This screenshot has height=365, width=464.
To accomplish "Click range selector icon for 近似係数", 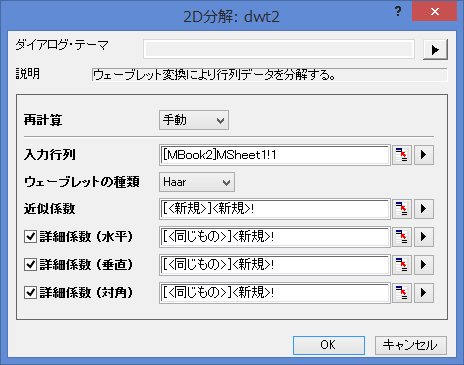I will 402,209.
